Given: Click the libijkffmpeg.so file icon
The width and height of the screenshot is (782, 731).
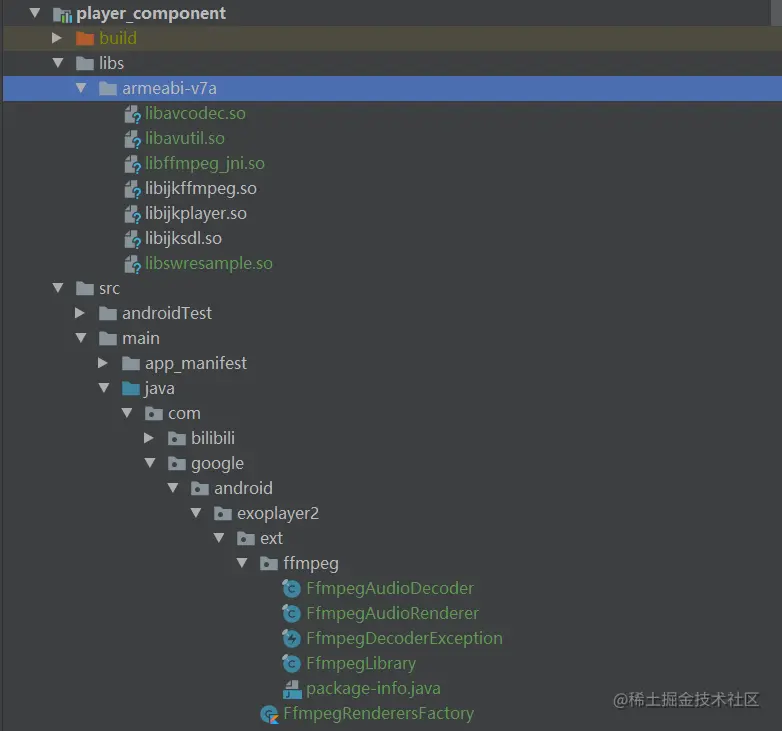Looking at the screenshot, I should tap(133, 189).
